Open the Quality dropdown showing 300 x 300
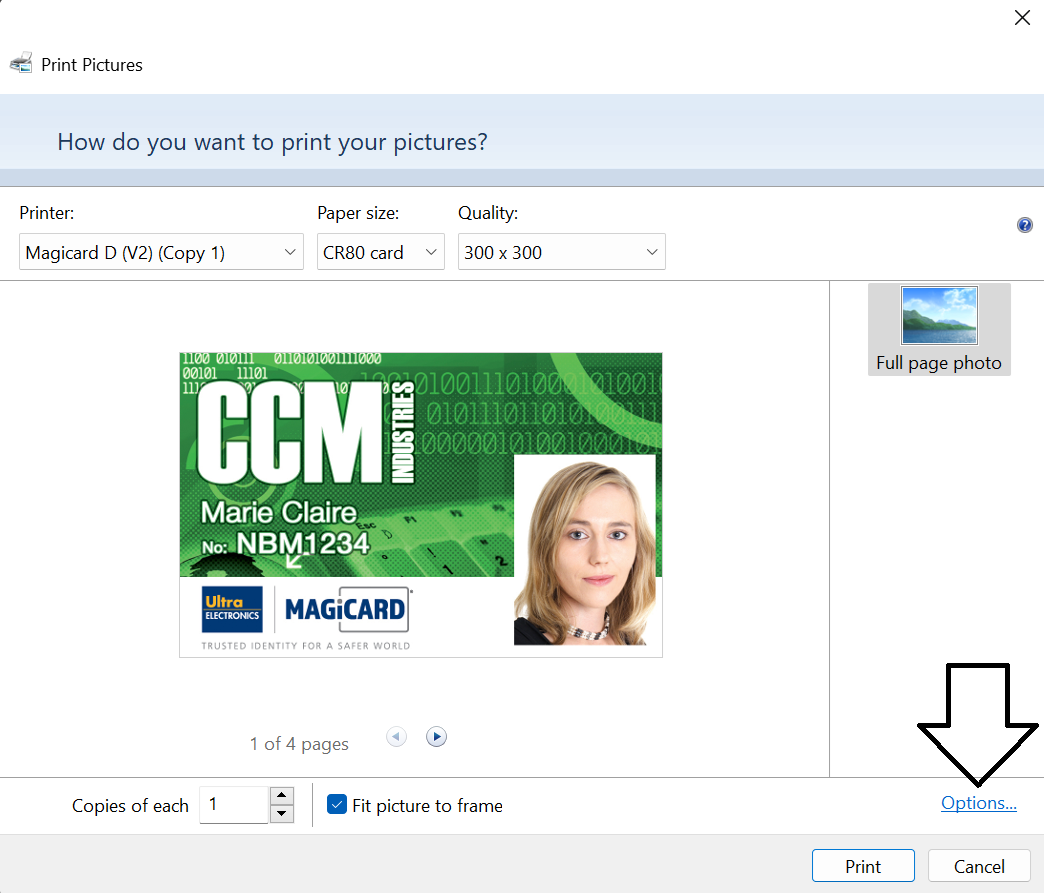1044x893 pixels. (x=561, y=252)
